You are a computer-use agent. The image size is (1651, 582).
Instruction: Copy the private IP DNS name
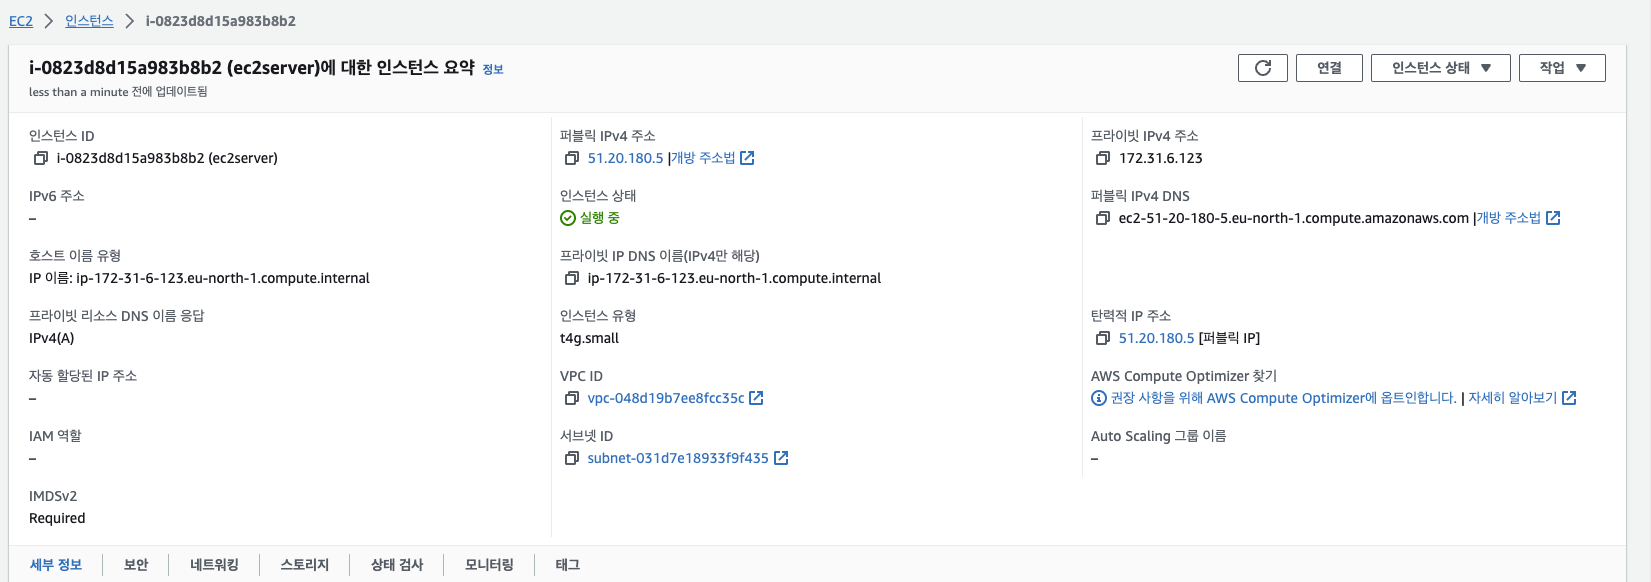[572, 278]
